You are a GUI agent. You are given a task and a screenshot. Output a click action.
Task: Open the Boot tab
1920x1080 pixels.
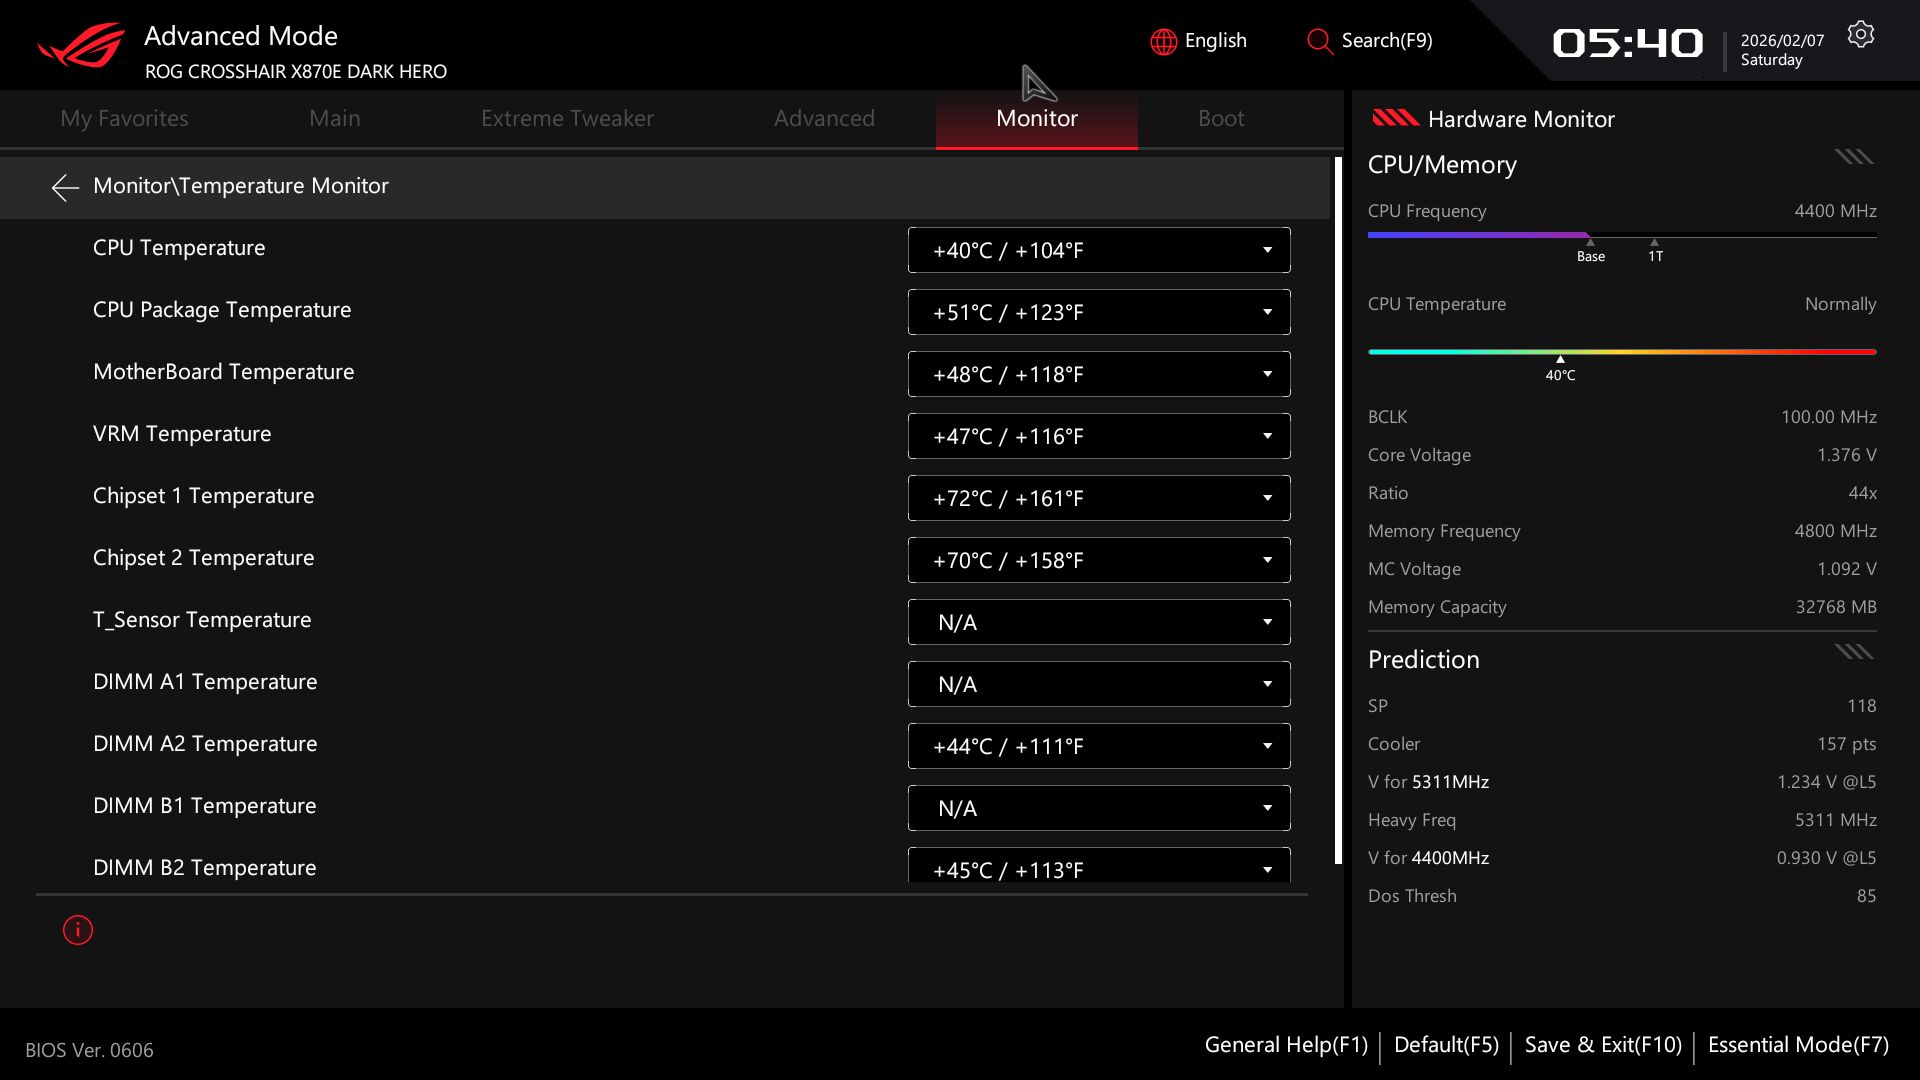click(x=1220, y=118)
